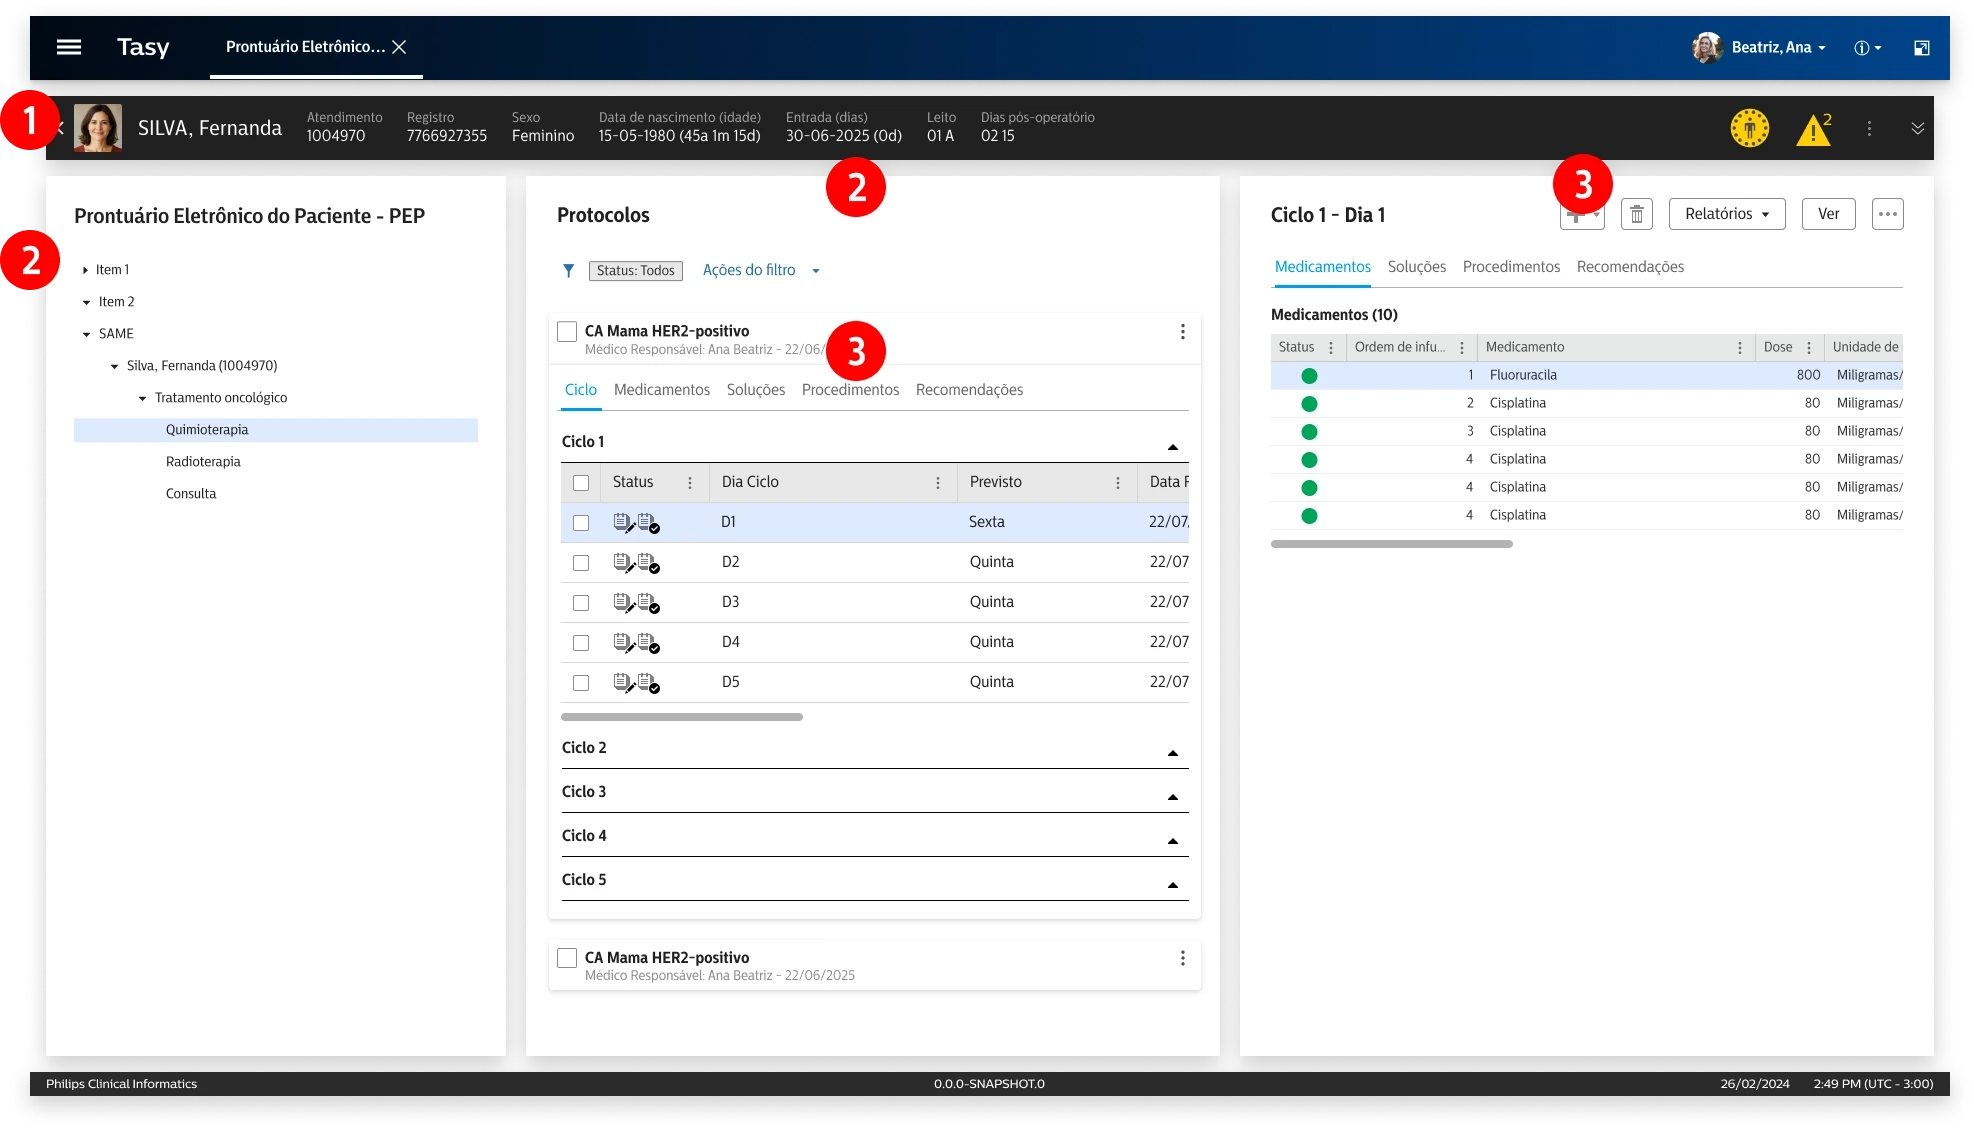The width and height of the screenshot is (1974, 1128).
Task: Open patient banner three-dot menu
Action: [1869, 128]
